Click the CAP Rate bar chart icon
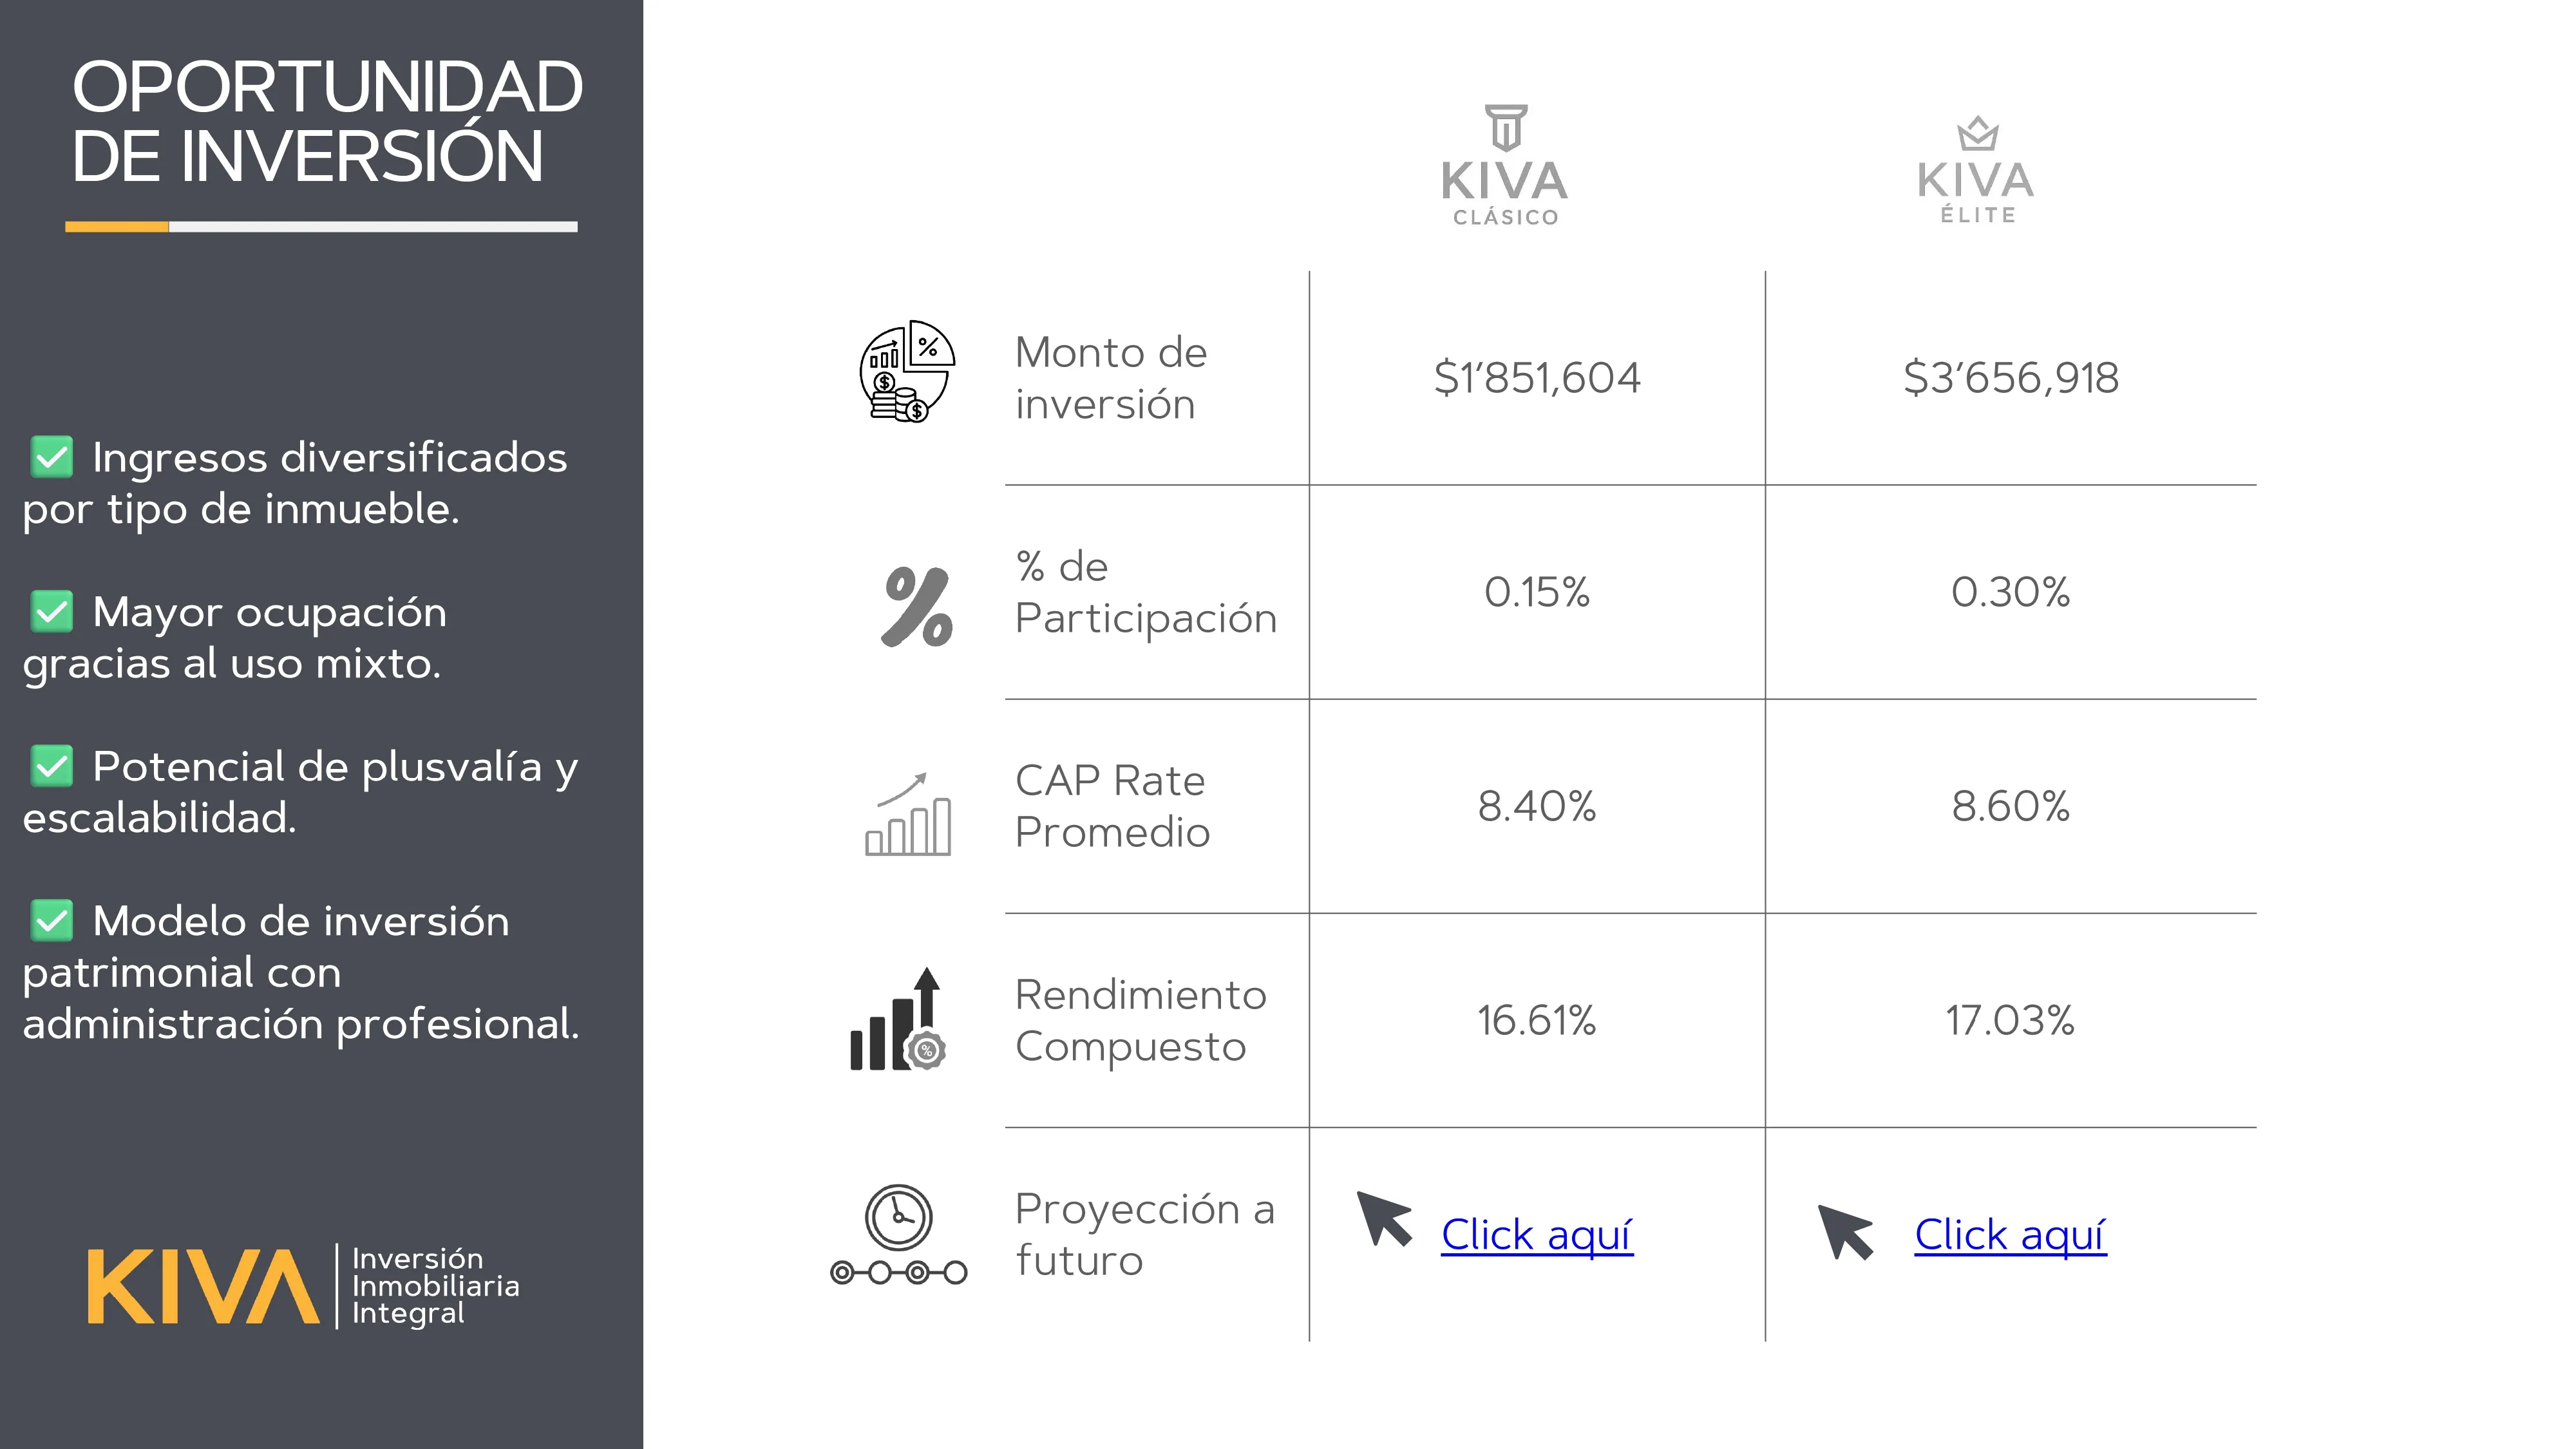2576x1449 pixels. tap(908, 815)
